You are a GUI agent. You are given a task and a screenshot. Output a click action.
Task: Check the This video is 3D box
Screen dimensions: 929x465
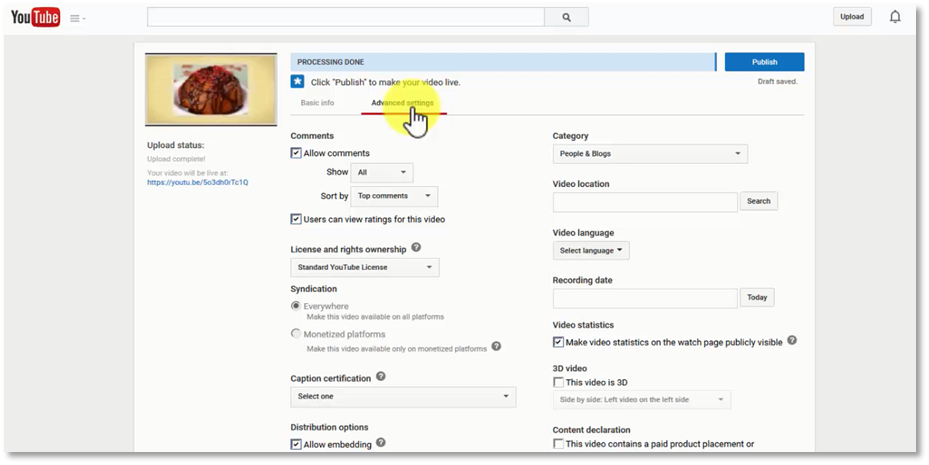[558, 383]
